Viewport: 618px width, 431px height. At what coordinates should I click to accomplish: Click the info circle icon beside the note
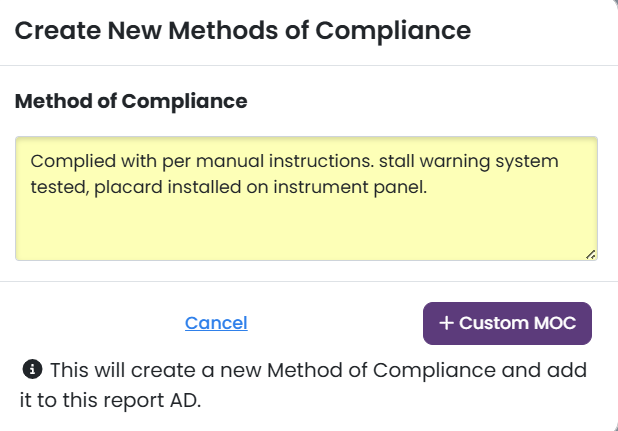tap(32, 370)
